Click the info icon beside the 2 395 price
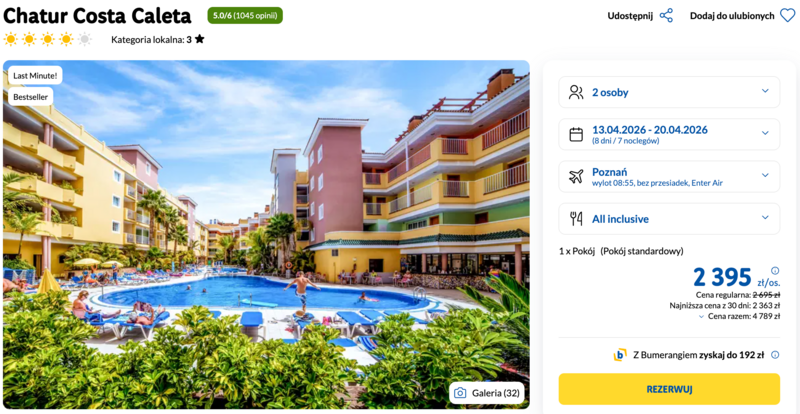 775,270
